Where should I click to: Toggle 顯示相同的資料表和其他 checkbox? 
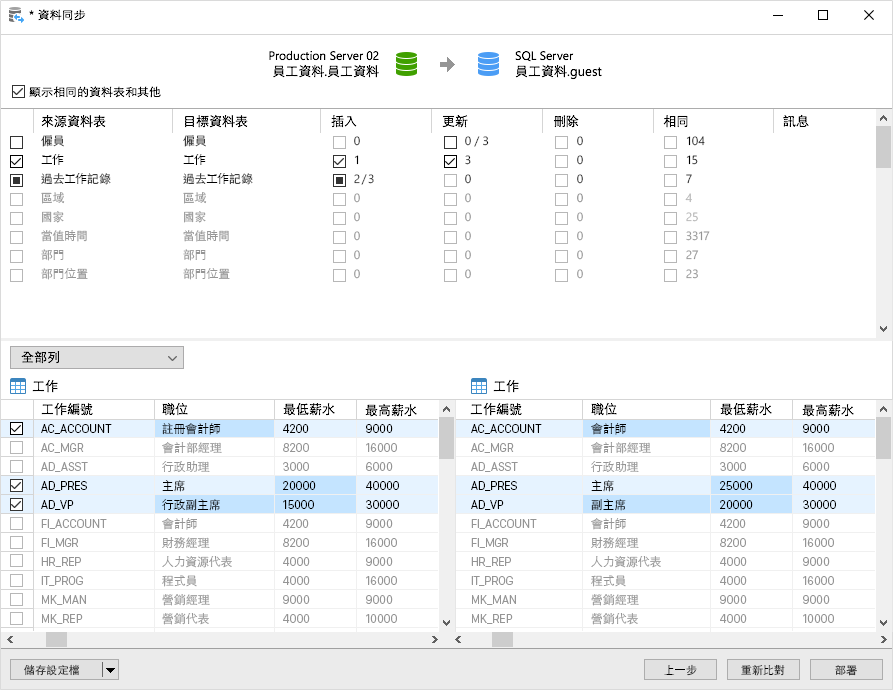pos(18,92)
